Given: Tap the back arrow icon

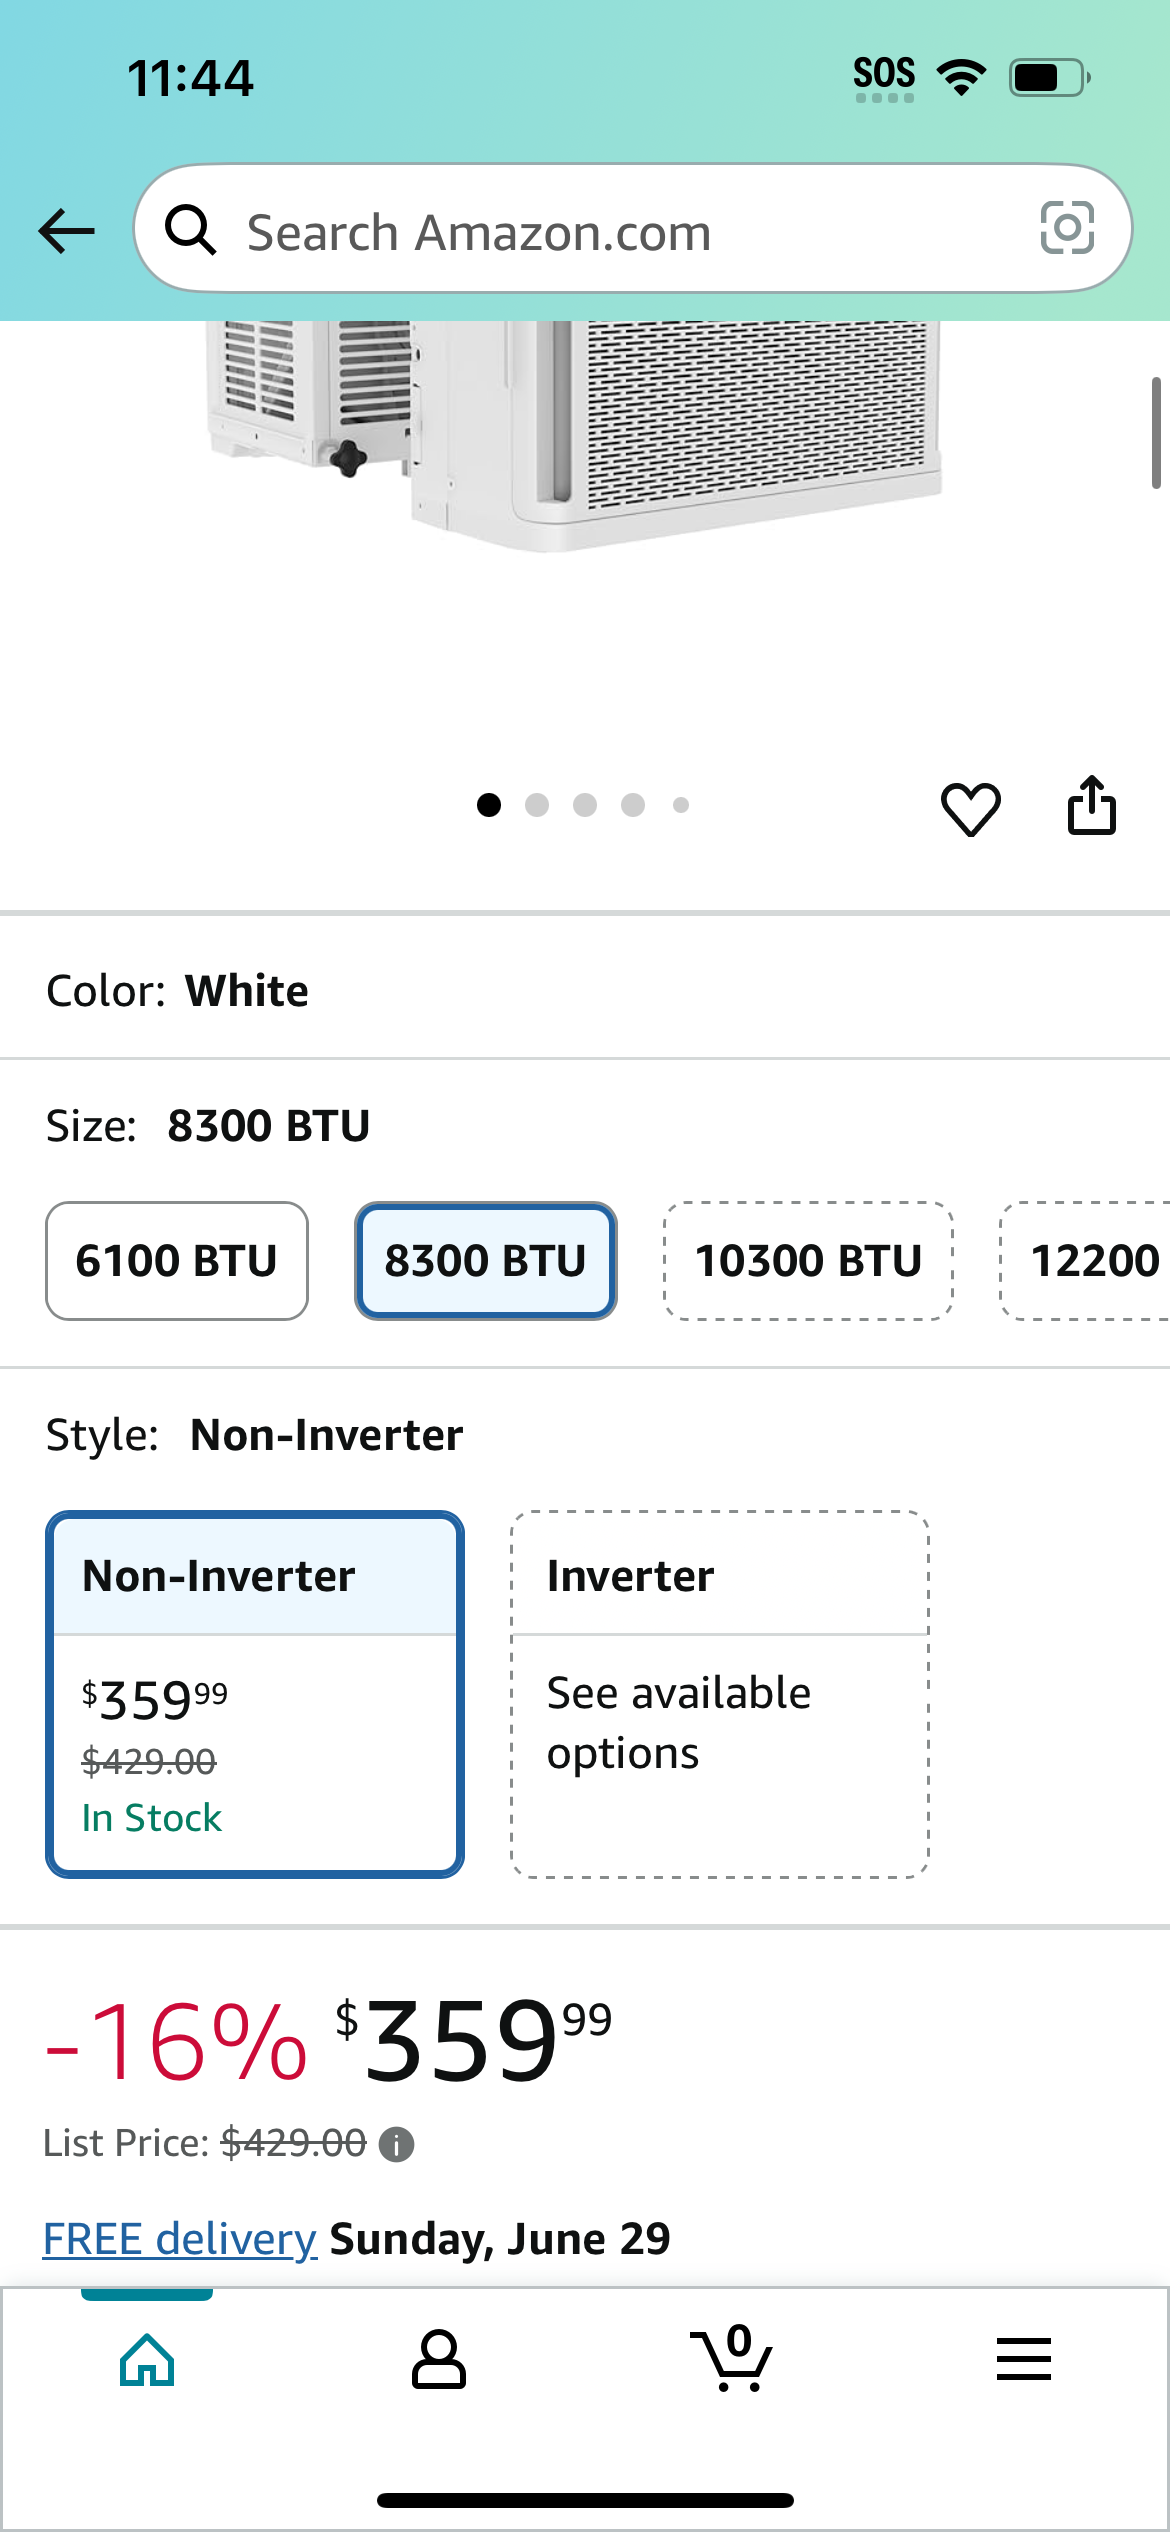Looking at the screenshot, I should point(66,231).
